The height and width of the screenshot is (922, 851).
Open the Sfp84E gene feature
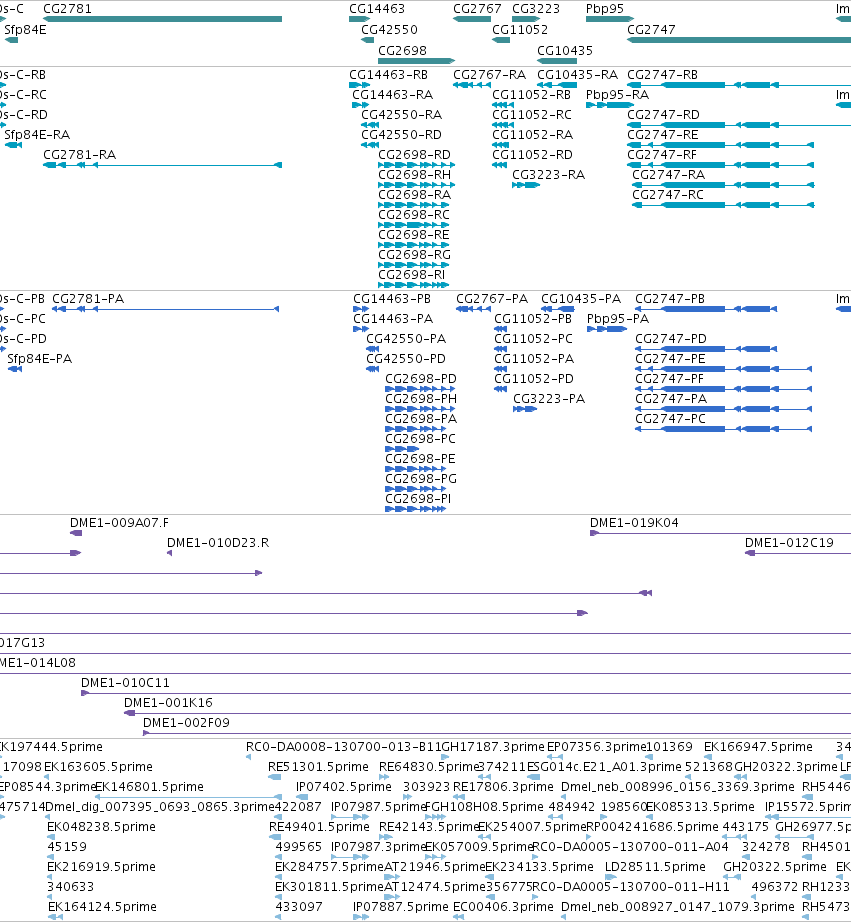pyautogui.click(x=11, y=40)
